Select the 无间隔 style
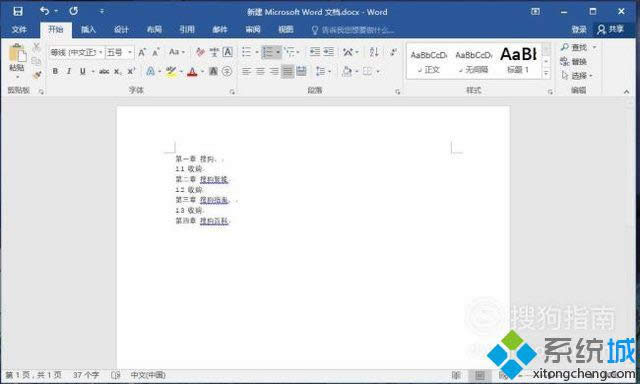 [x=473, y=62]
